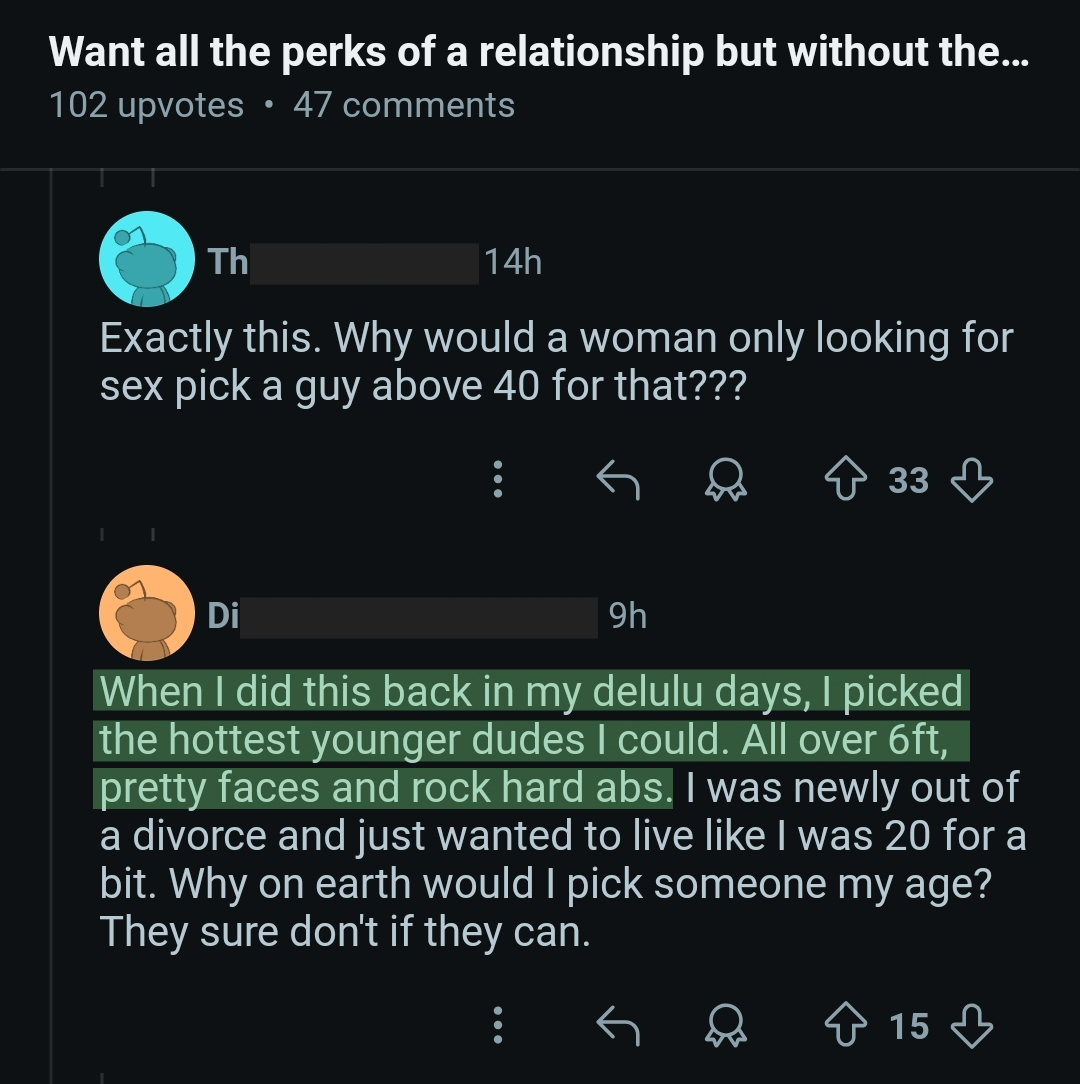The height and width of the screenshot is (1084, 1080).
Task: Open more options for the 14h comment
Action: (x=497, y=481)
